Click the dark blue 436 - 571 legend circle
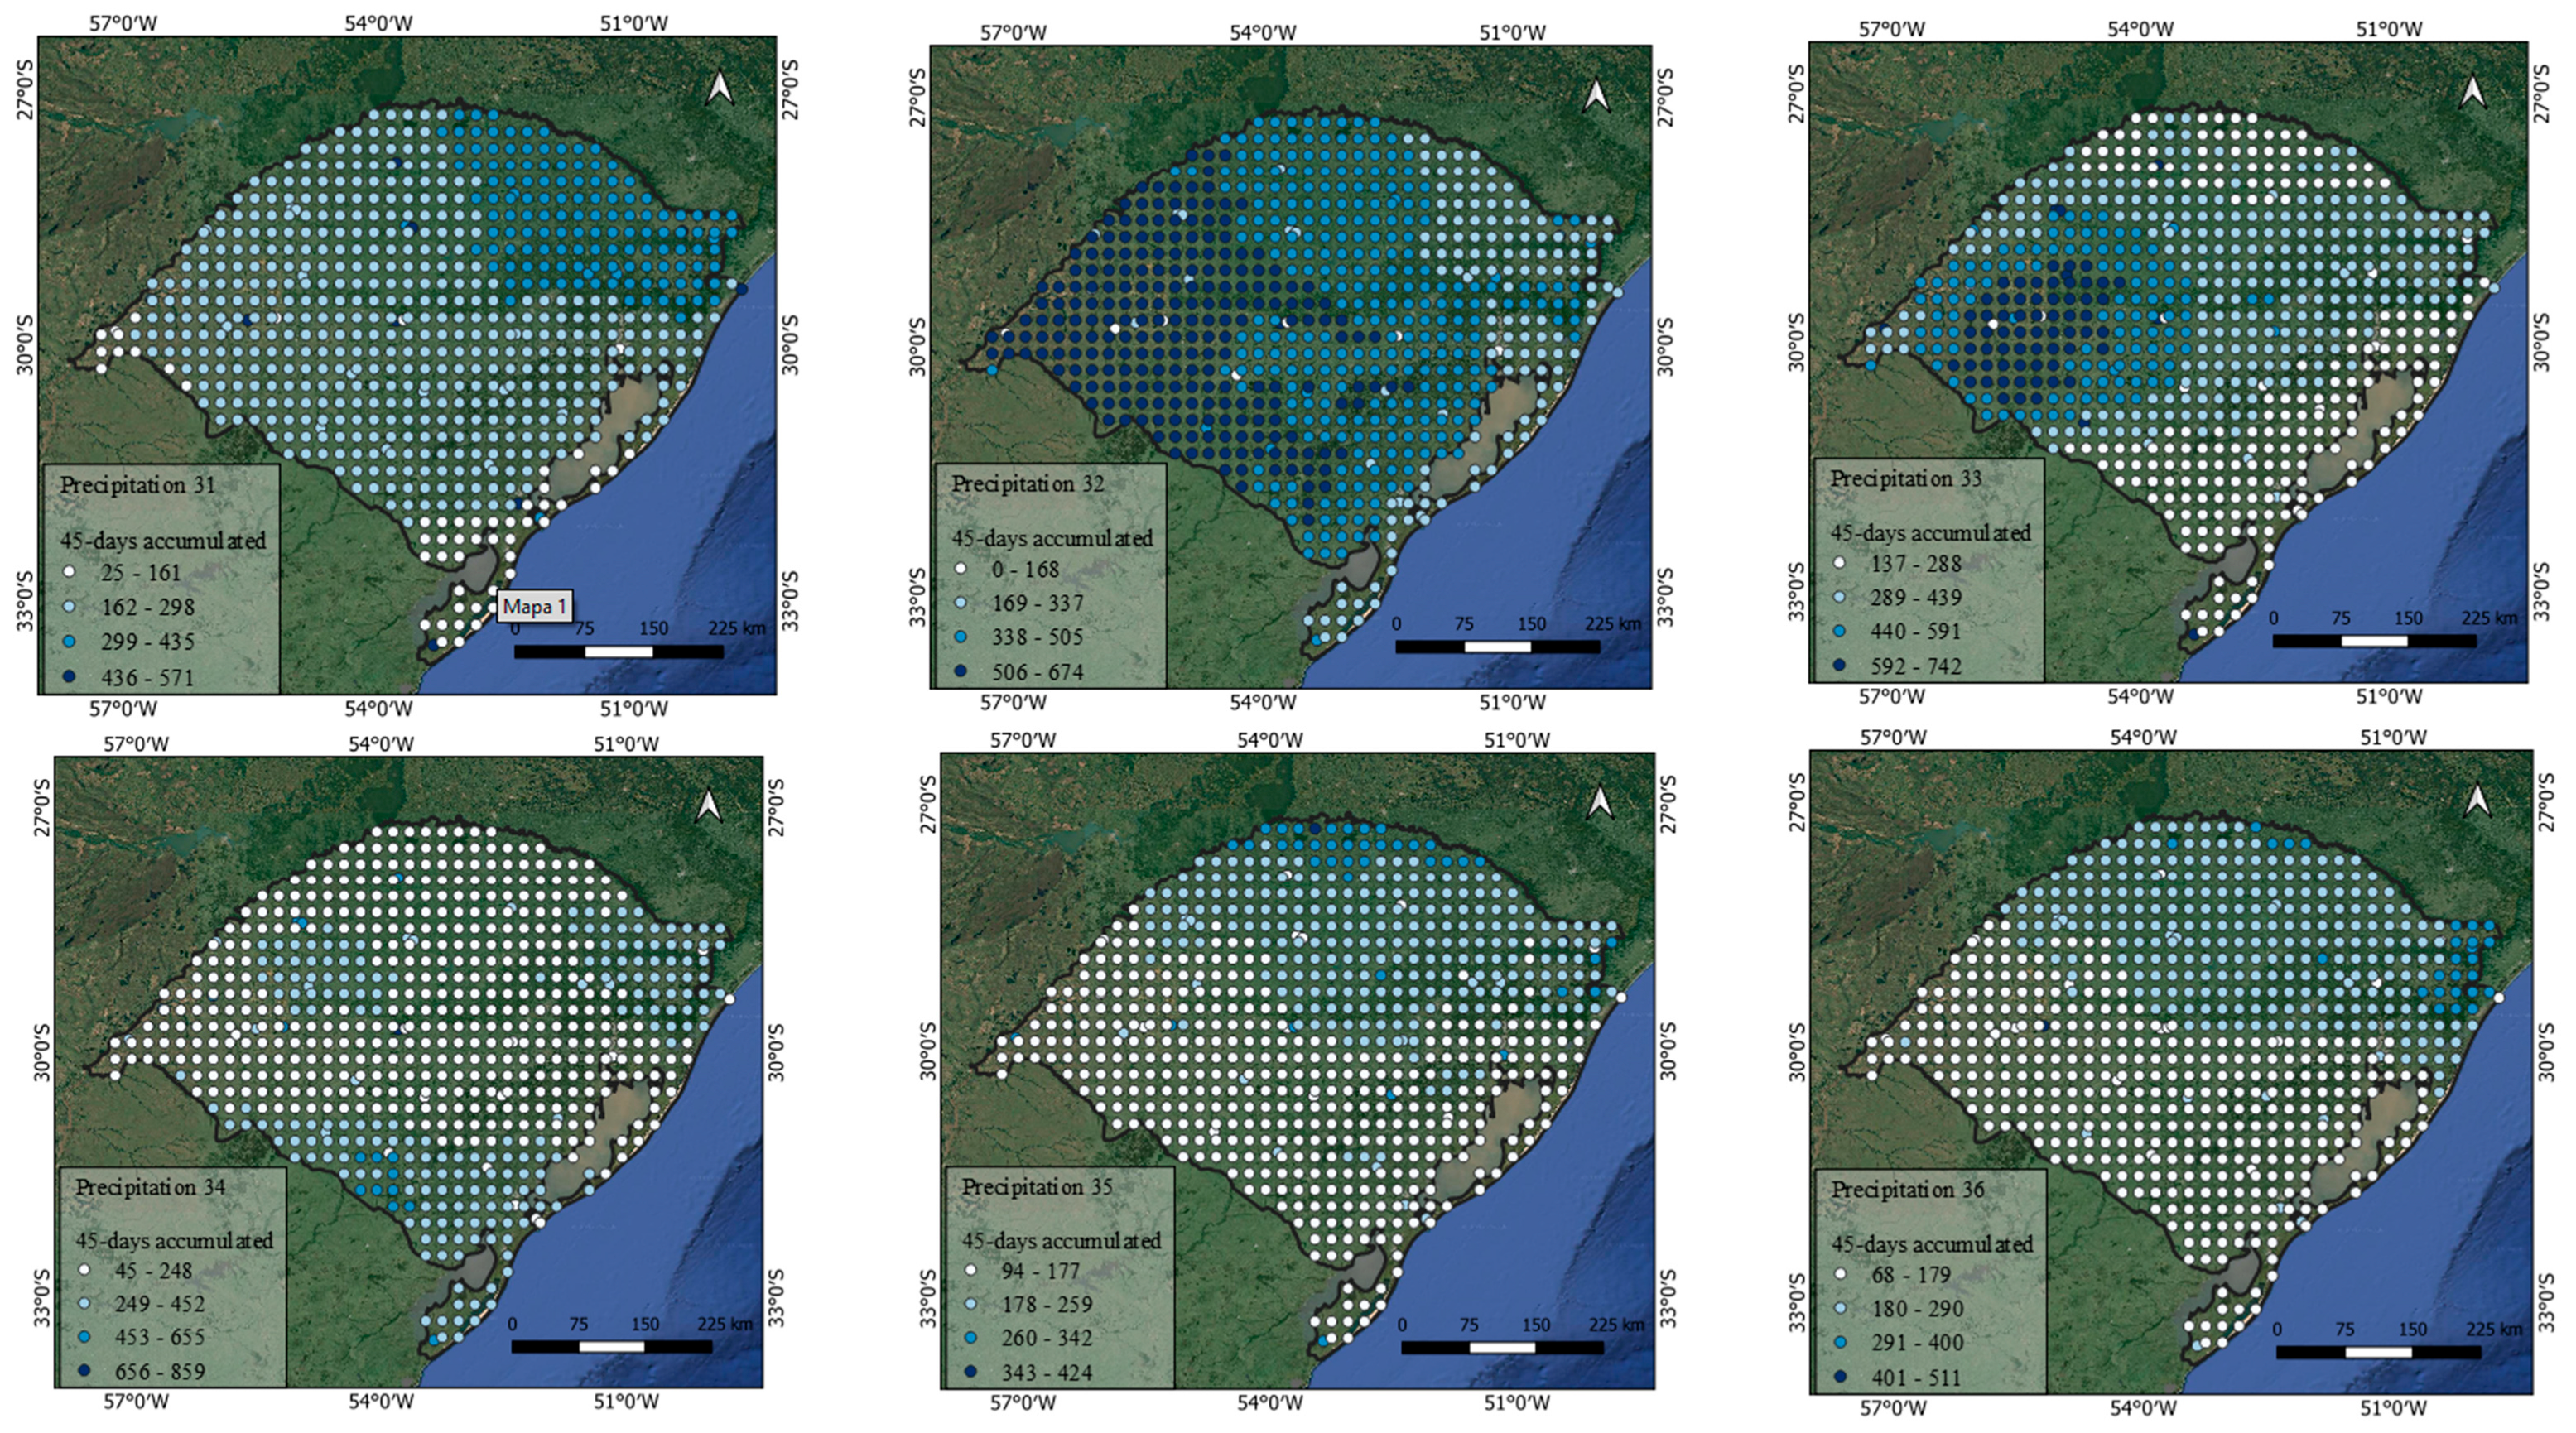 click(x=70, y=677)
